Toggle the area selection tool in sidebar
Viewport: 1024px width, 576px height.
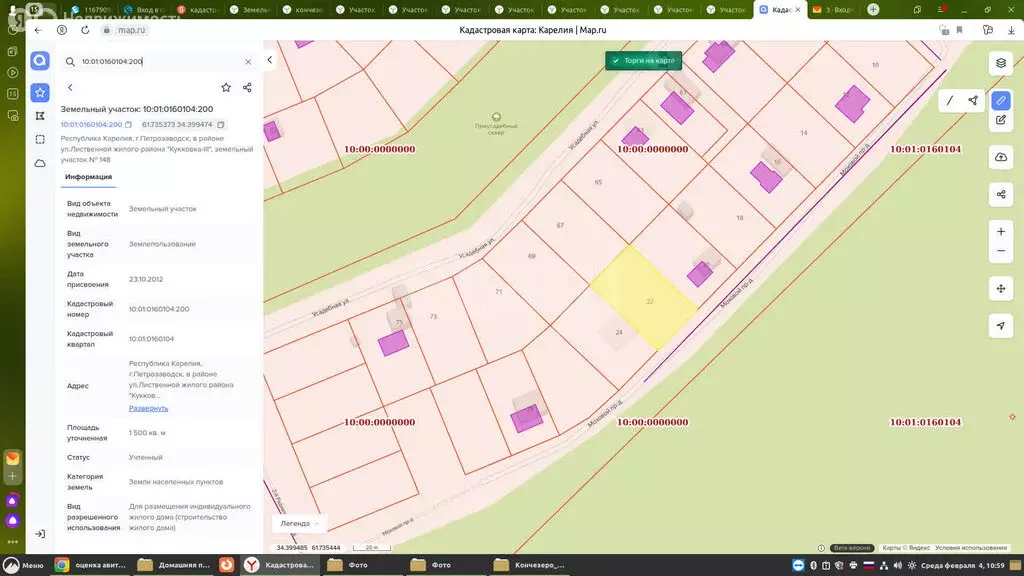coord(40,139)
